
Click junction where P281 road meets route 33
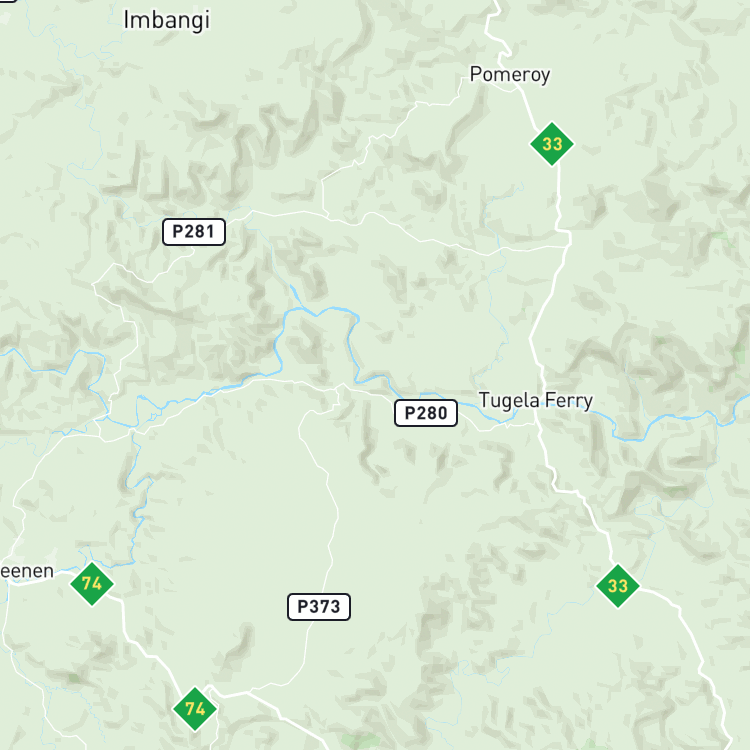[567, 246]
